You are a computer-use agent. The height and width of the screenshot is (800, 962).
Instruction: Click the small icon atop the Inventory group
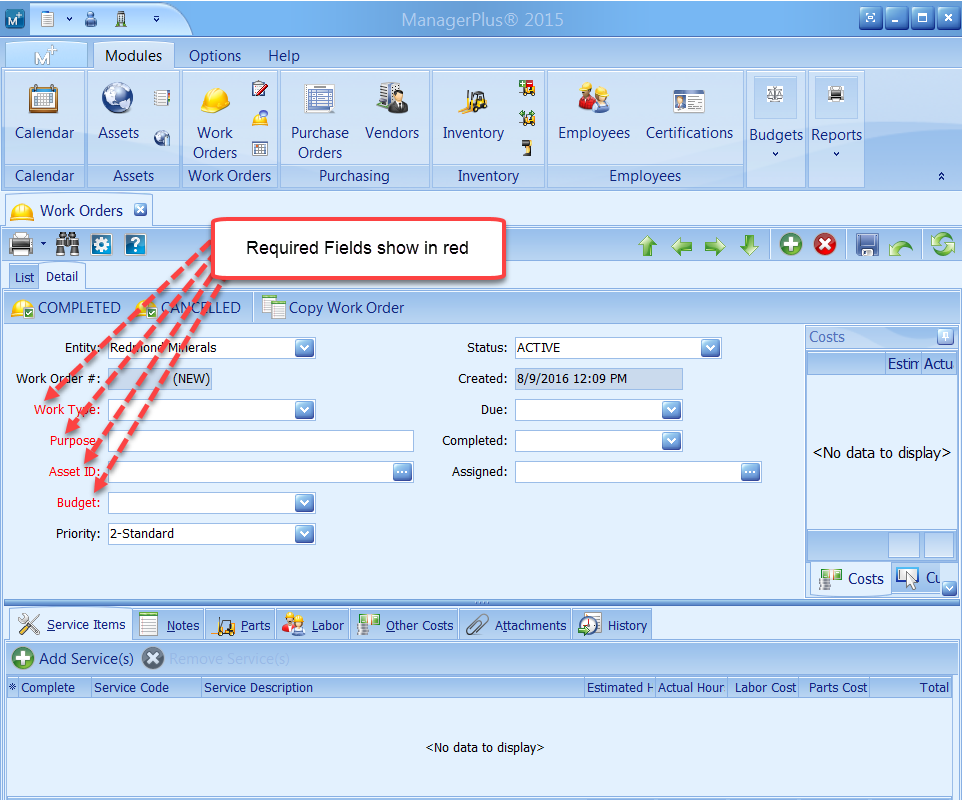tap(526, 88)
